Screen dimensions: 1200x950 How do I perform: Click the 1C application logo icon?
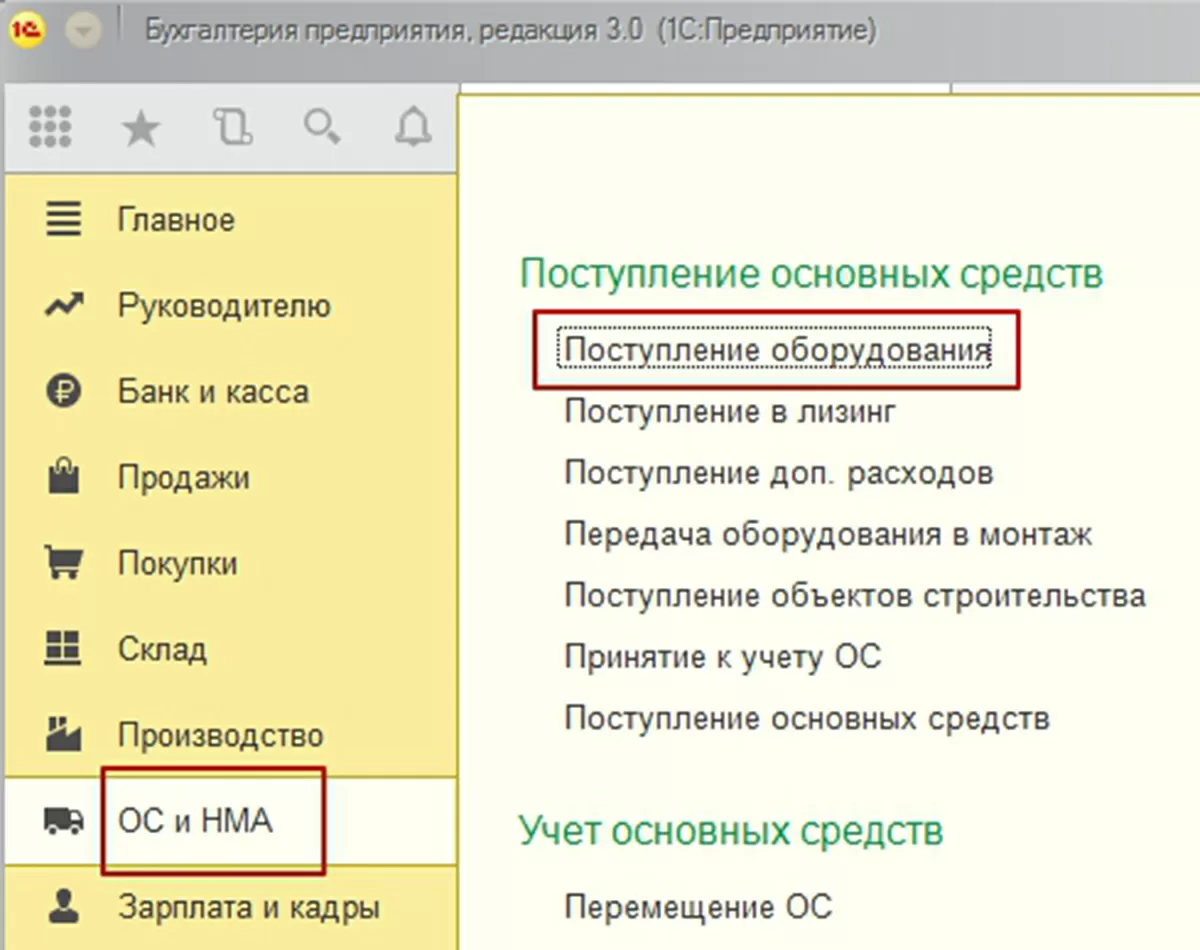[x=30, y=32]
